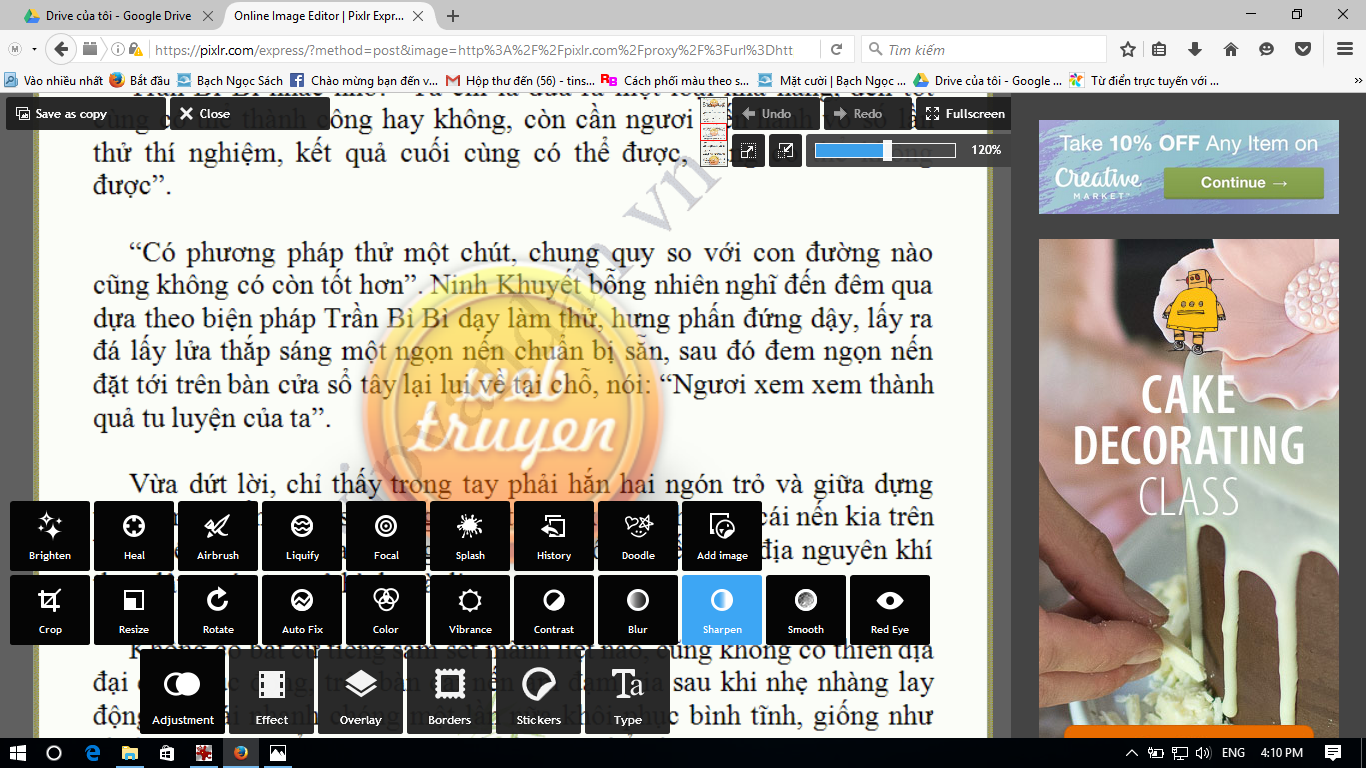This screenshot has height=768, width=1366.
Task: Open the Borders category
Action: tap(449, 692)
